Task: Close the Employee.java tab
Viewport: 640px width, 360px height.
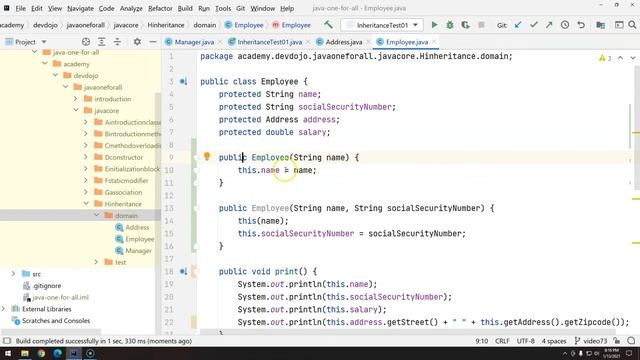Action: click(434, 42)
